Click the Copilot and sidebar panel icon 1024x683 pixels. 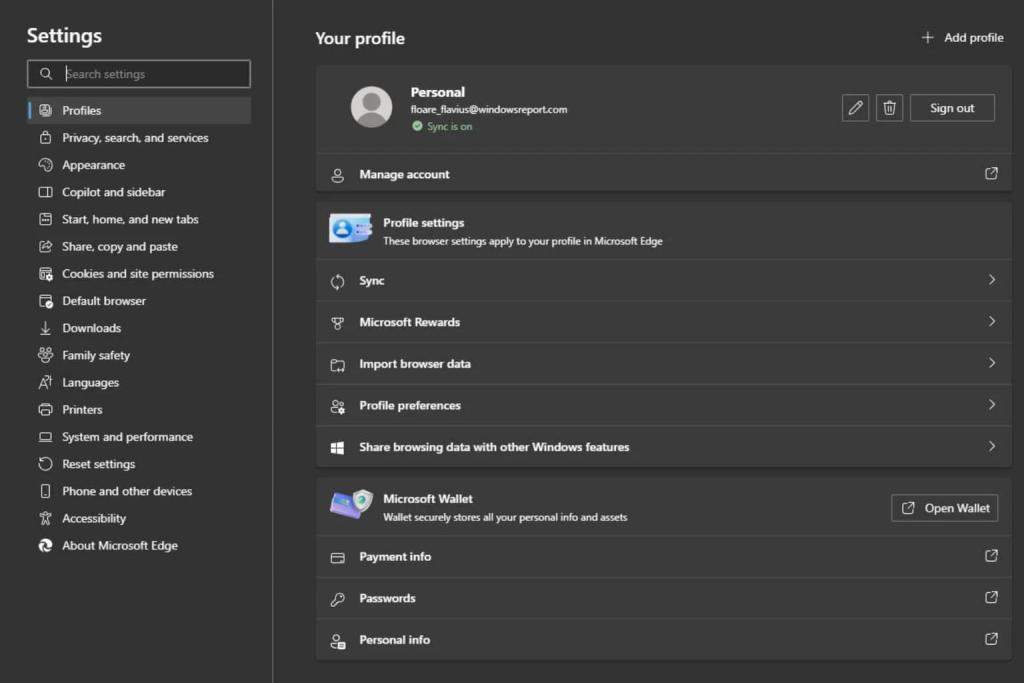point(46,192)
